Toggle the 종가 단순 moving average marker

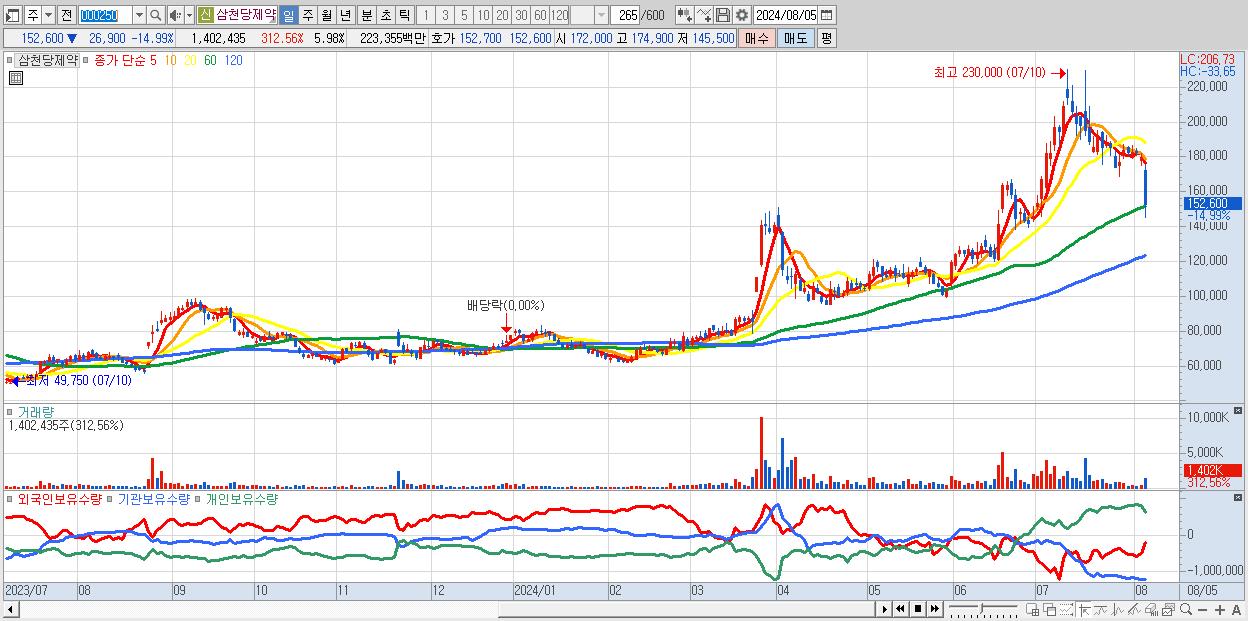pos(87,60)
